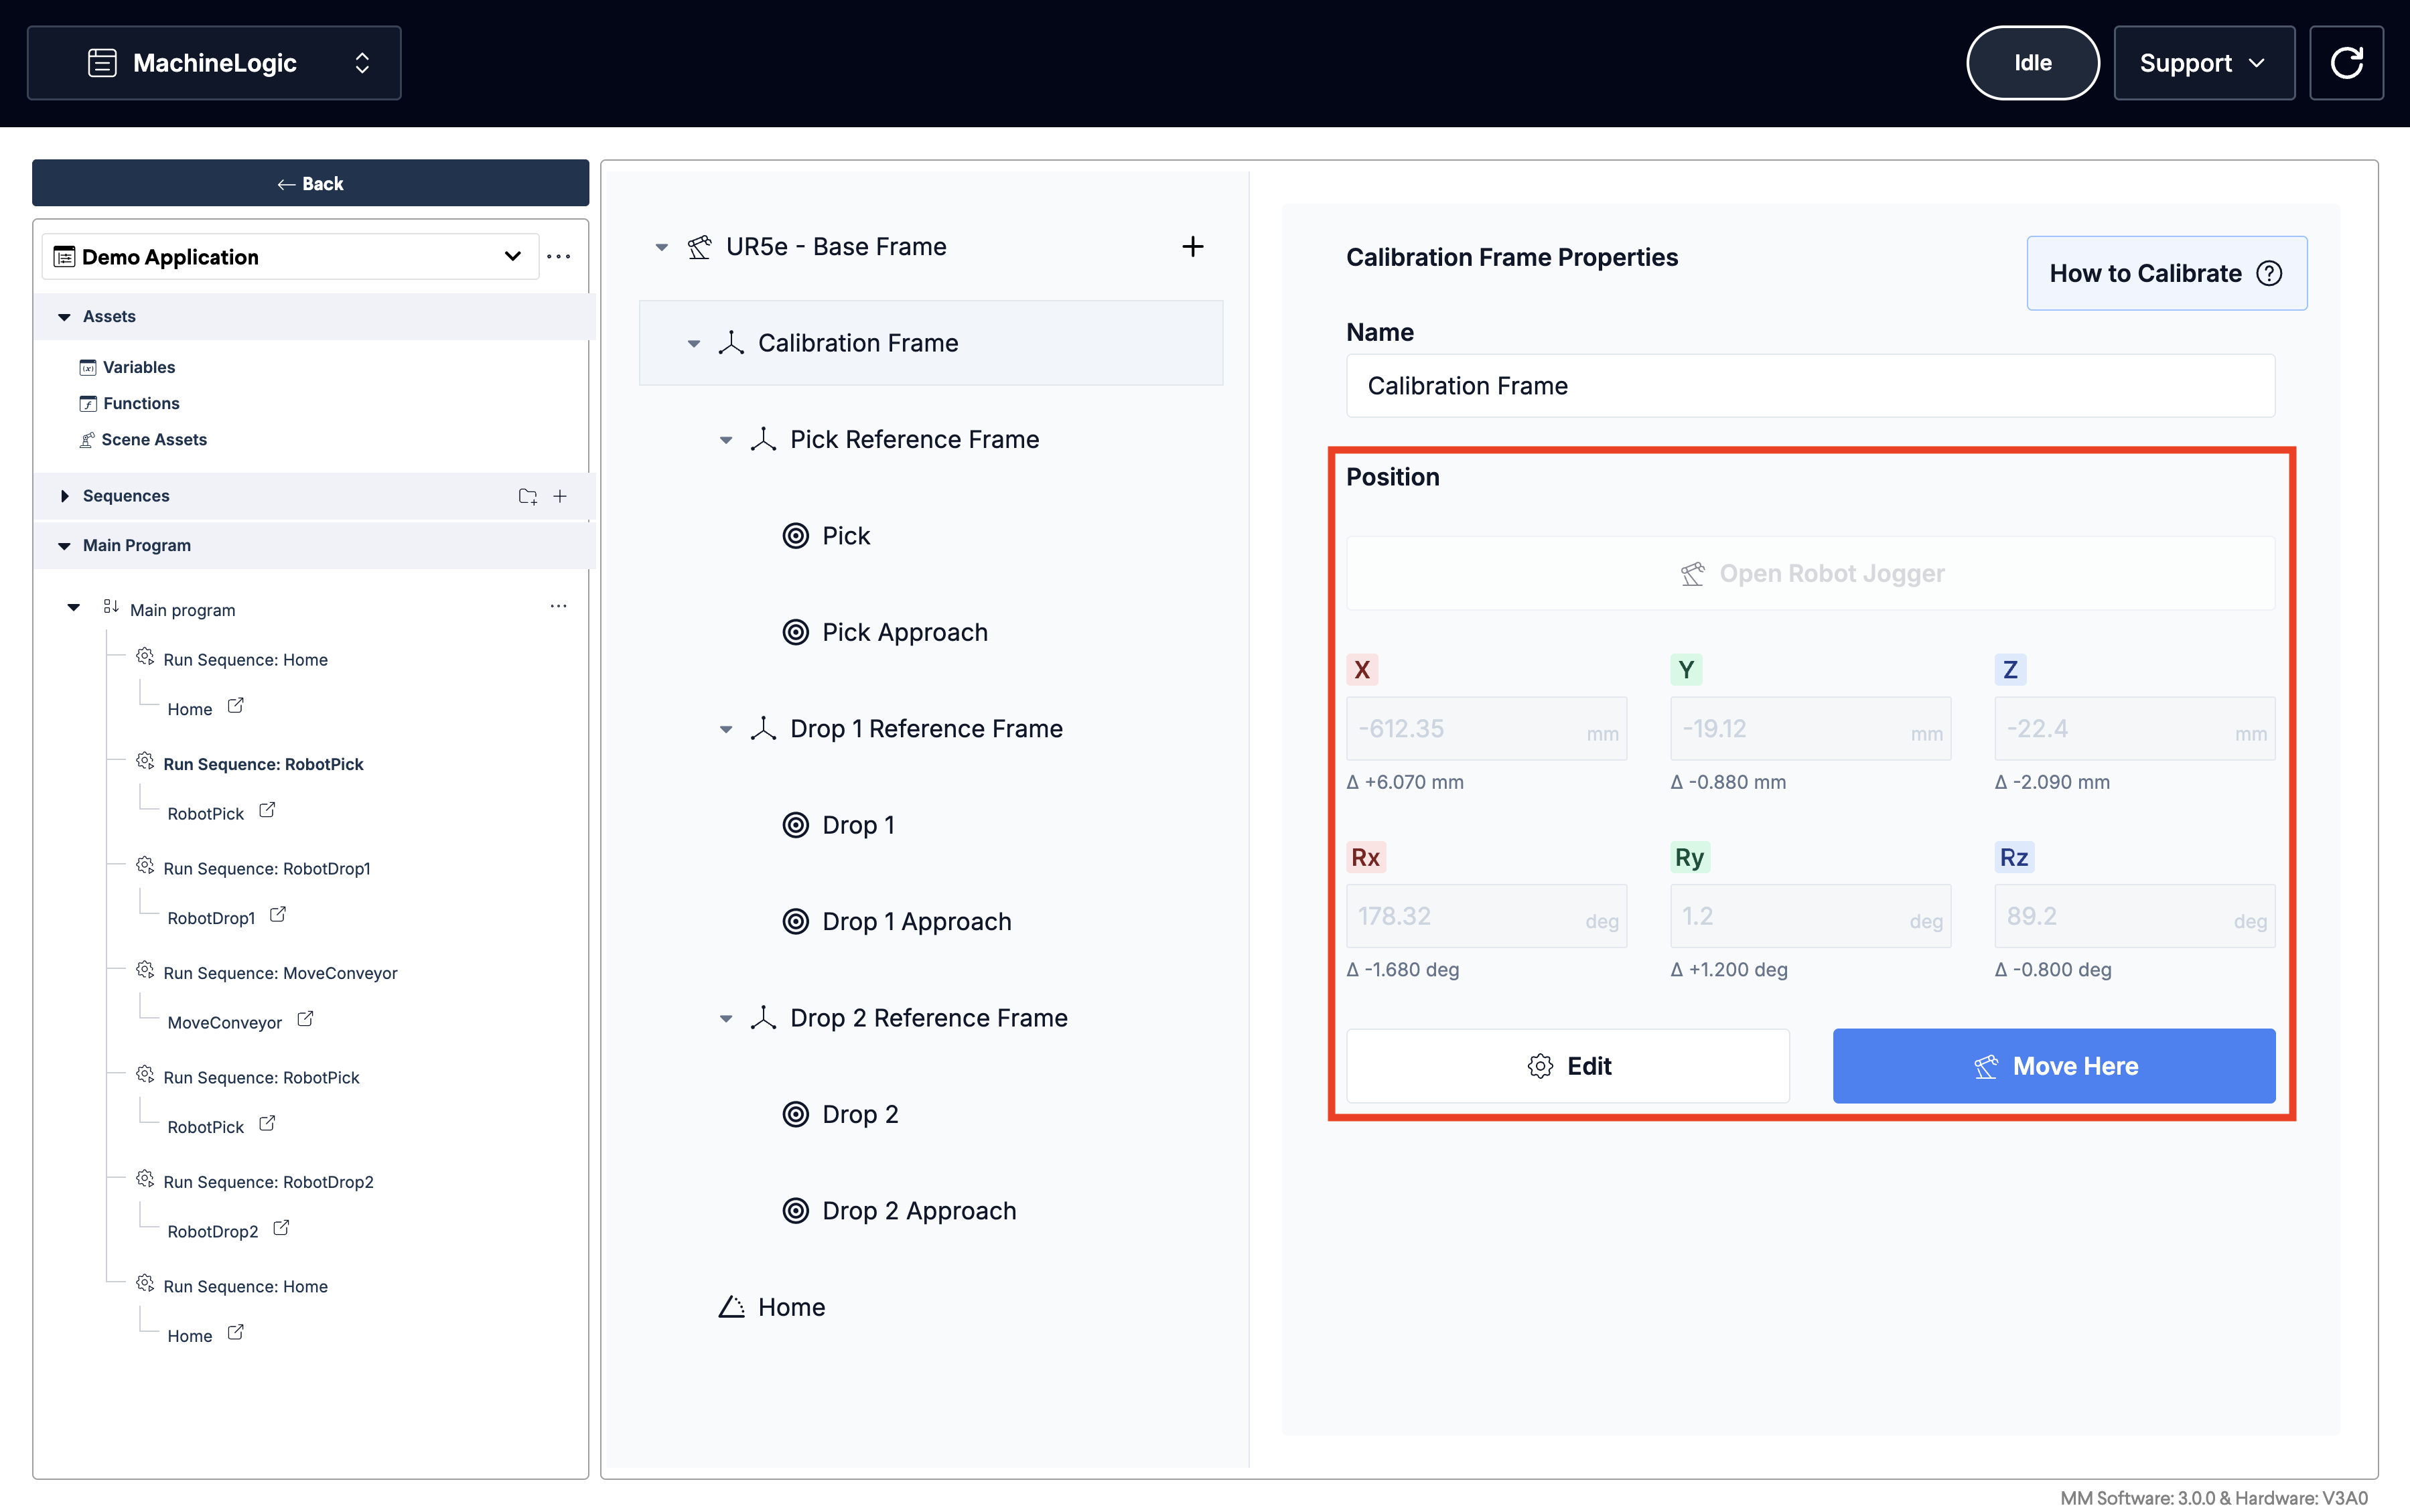Add a new sequence with plus icon
Screen dimensions: 2410x1512
tap(560, 496)
